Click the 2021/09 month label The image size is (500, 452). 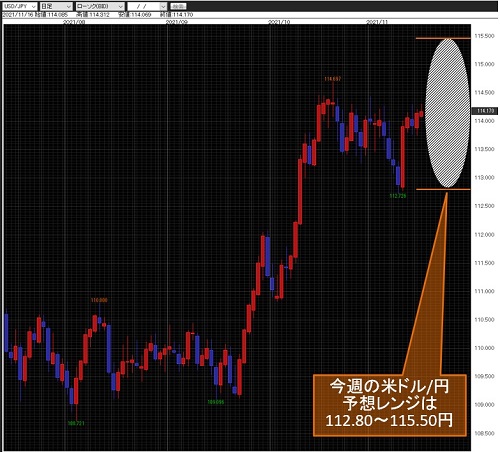pyautogui.click(x=177, y=22)
